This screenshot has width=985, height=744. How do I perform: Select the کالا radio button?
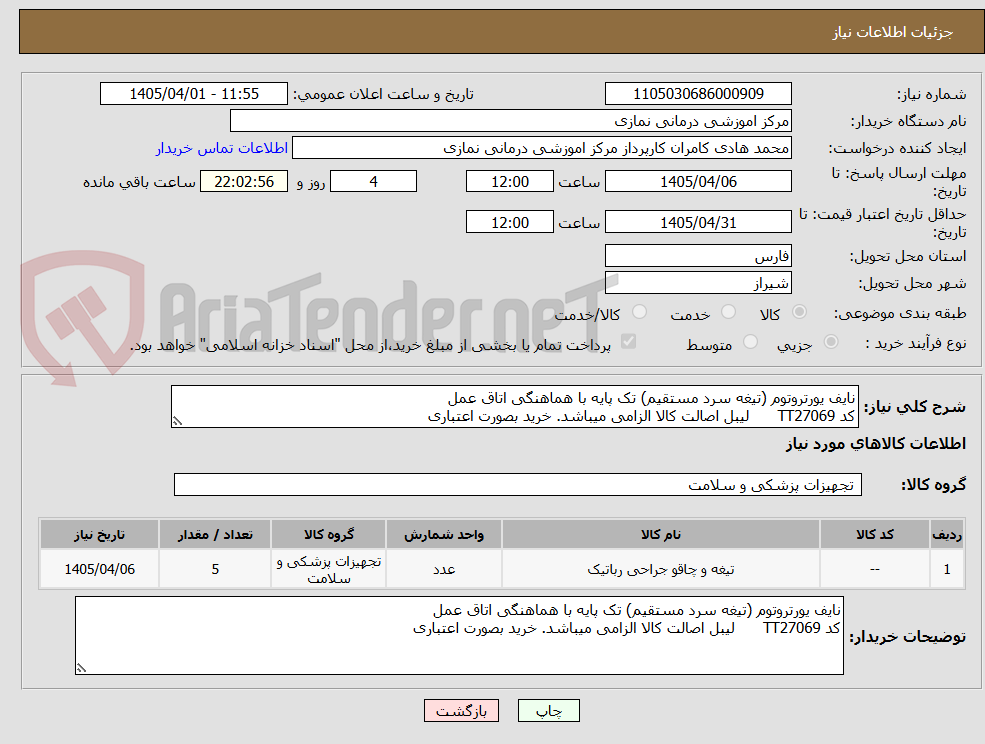pyautogui.click(x=800, y=312)
